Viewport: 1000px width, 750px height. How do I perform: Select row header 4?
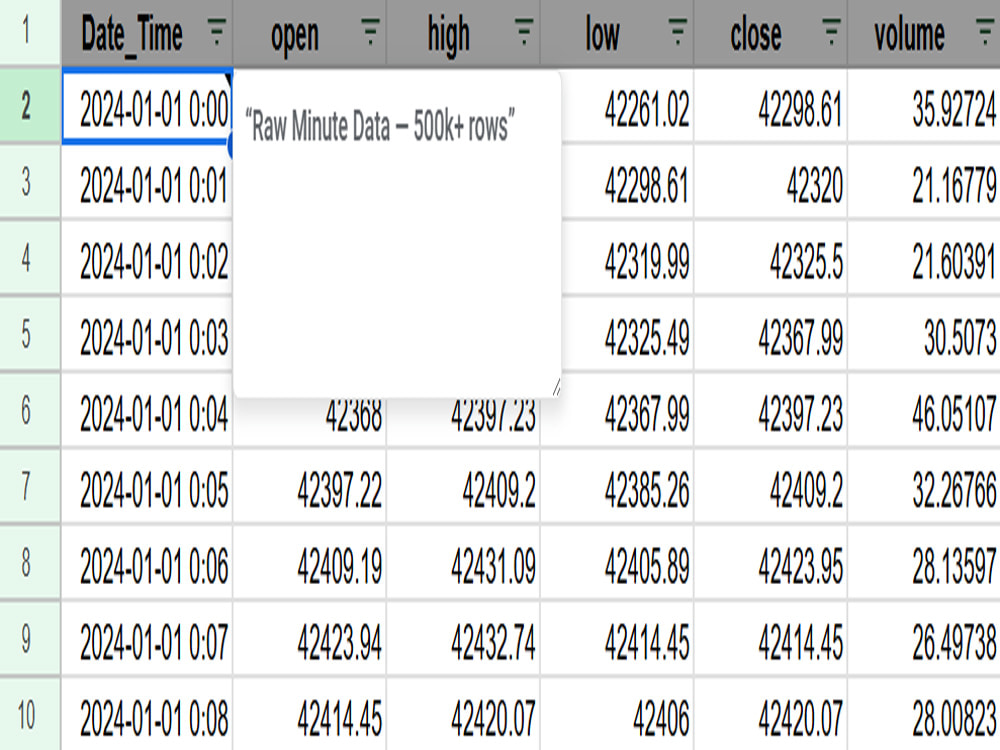[30, 258]
